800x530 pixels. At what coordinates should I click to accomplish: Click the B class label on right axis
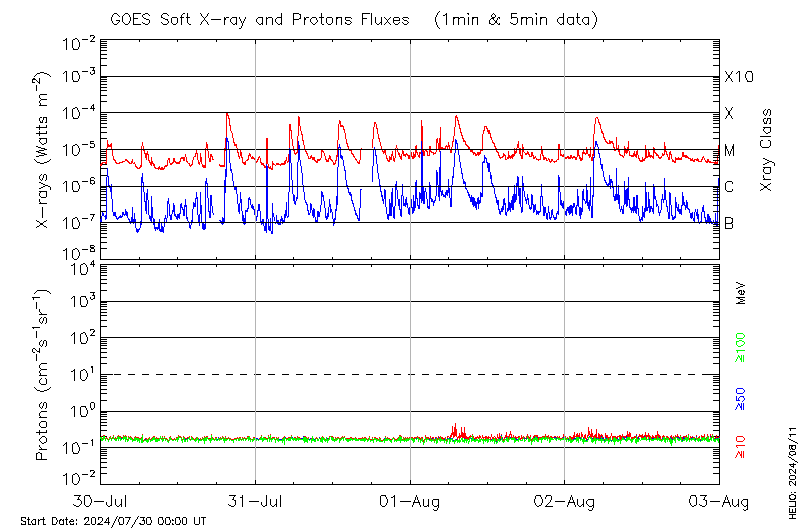[x=729, y=223]
